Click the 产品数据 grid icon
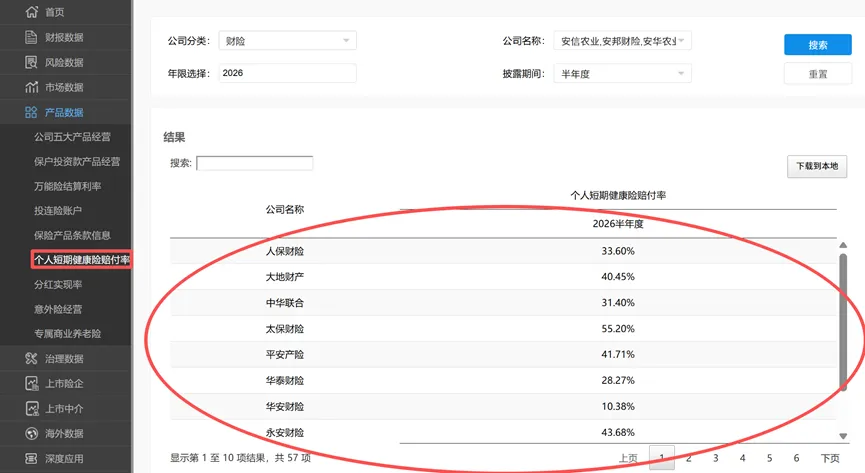This screenshot has width=865, height=473. pos(31,112)
